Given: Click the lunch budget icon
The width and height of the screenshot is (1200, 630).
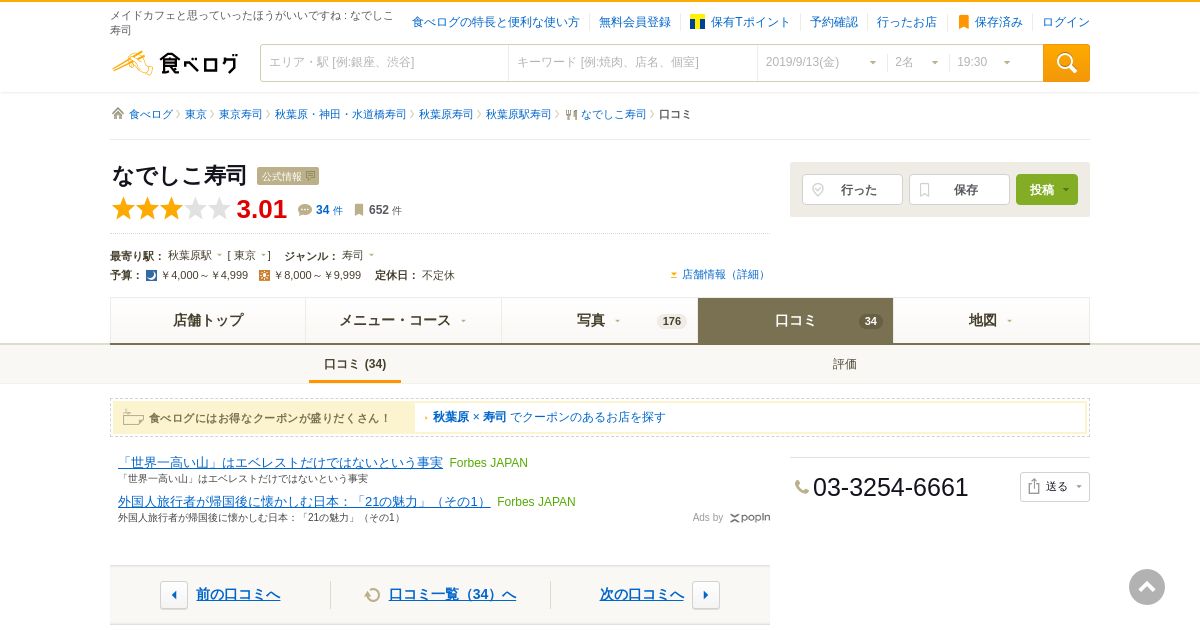Looking at the screenshot, I should tap(265, 276).
